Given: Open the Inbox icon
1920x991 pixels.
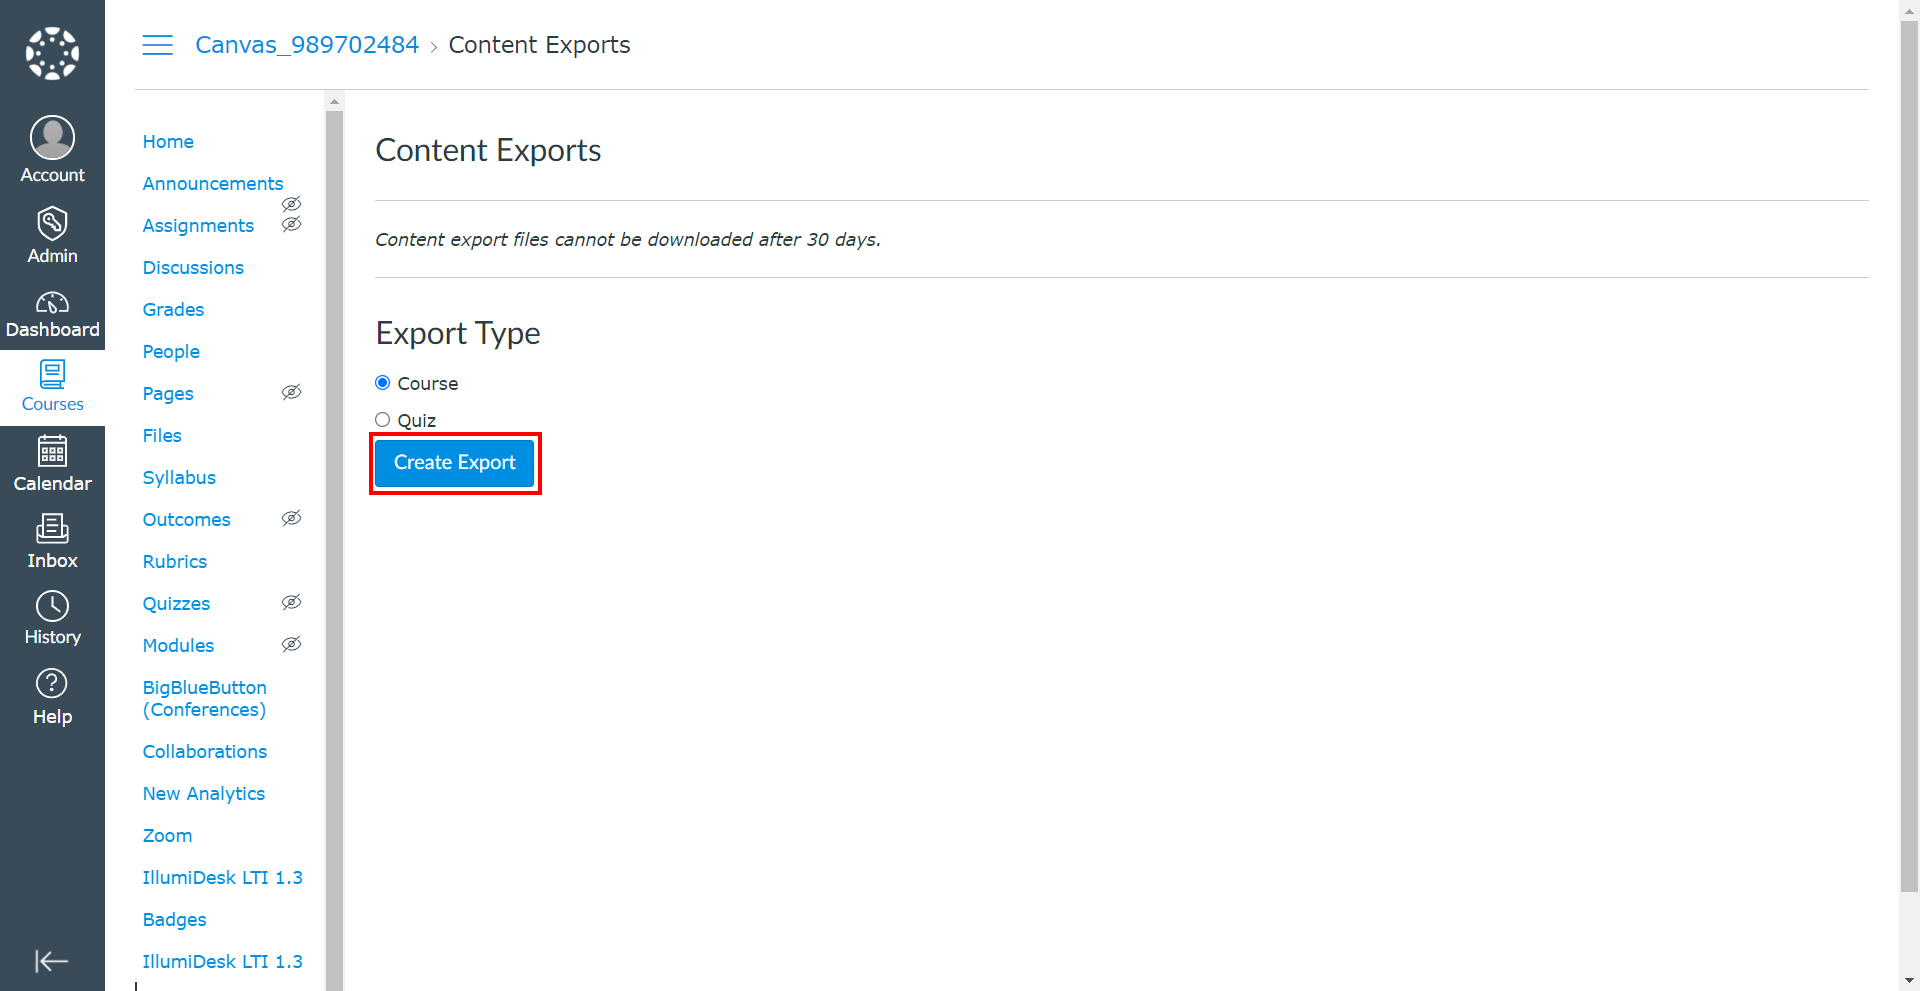Looking at the screenshot, I should click(52, 528).
